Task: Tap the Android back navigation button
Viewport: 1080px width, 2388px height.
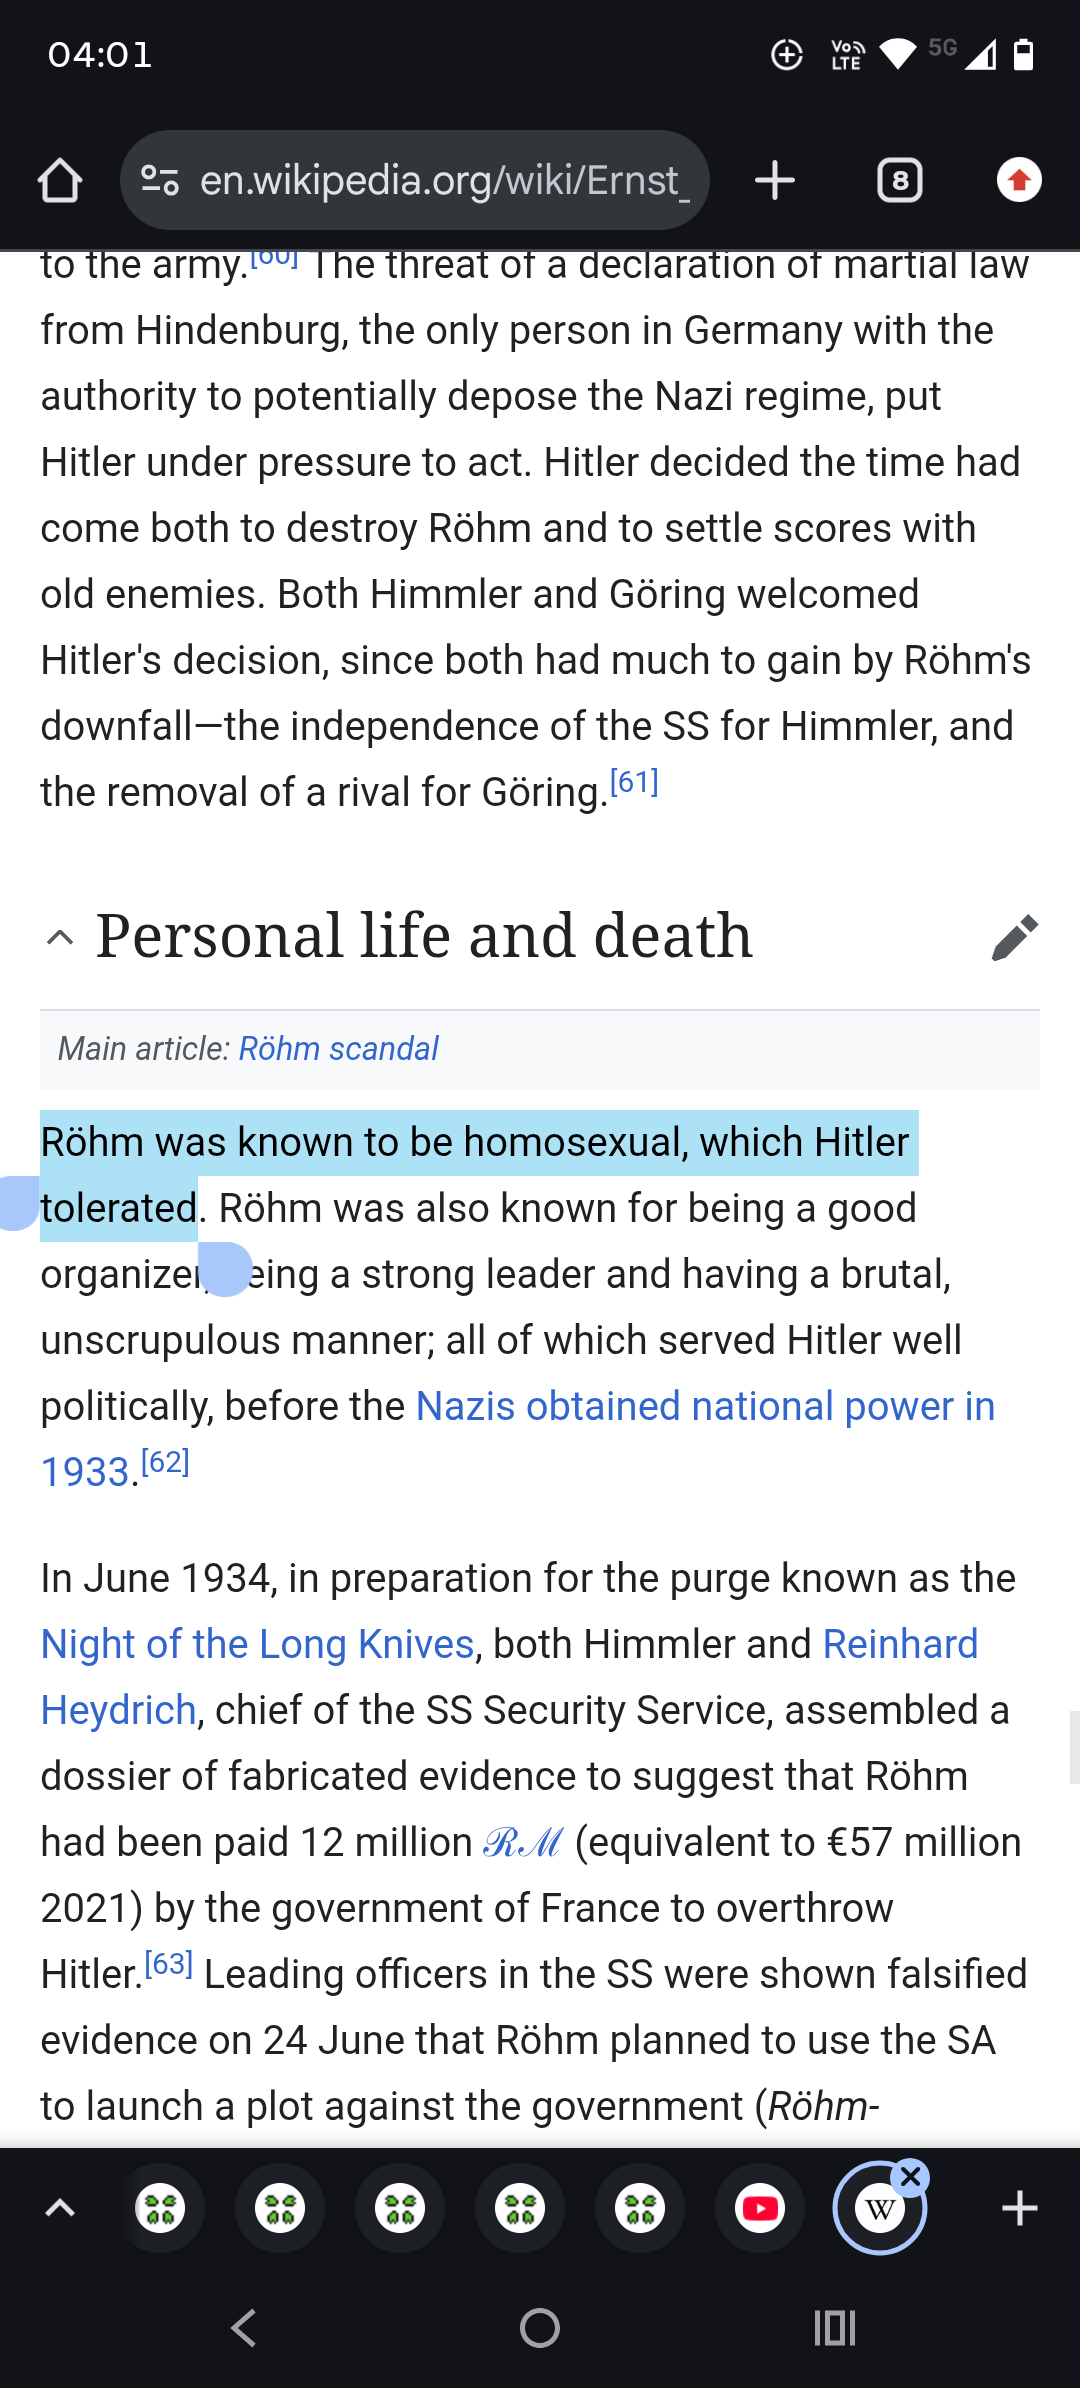Action: [244, 2328]
